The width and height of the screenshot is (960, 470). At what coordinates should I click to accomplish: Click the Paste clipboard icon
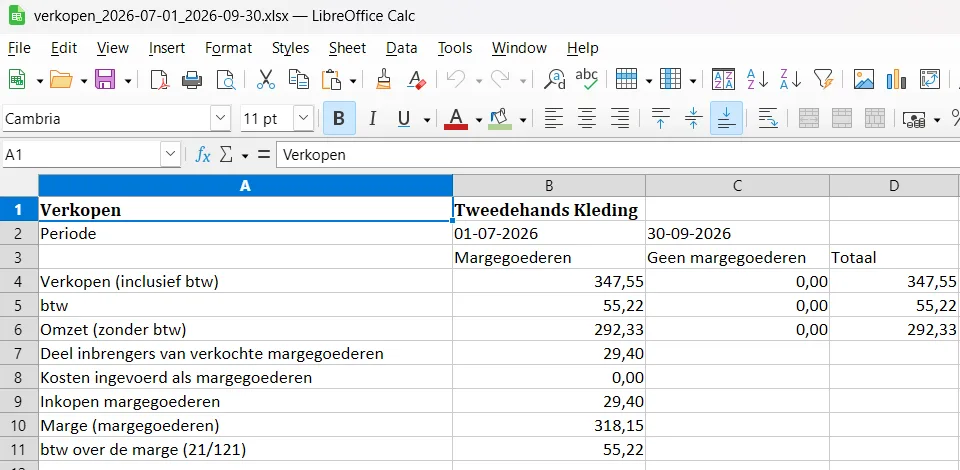(331, 80)
